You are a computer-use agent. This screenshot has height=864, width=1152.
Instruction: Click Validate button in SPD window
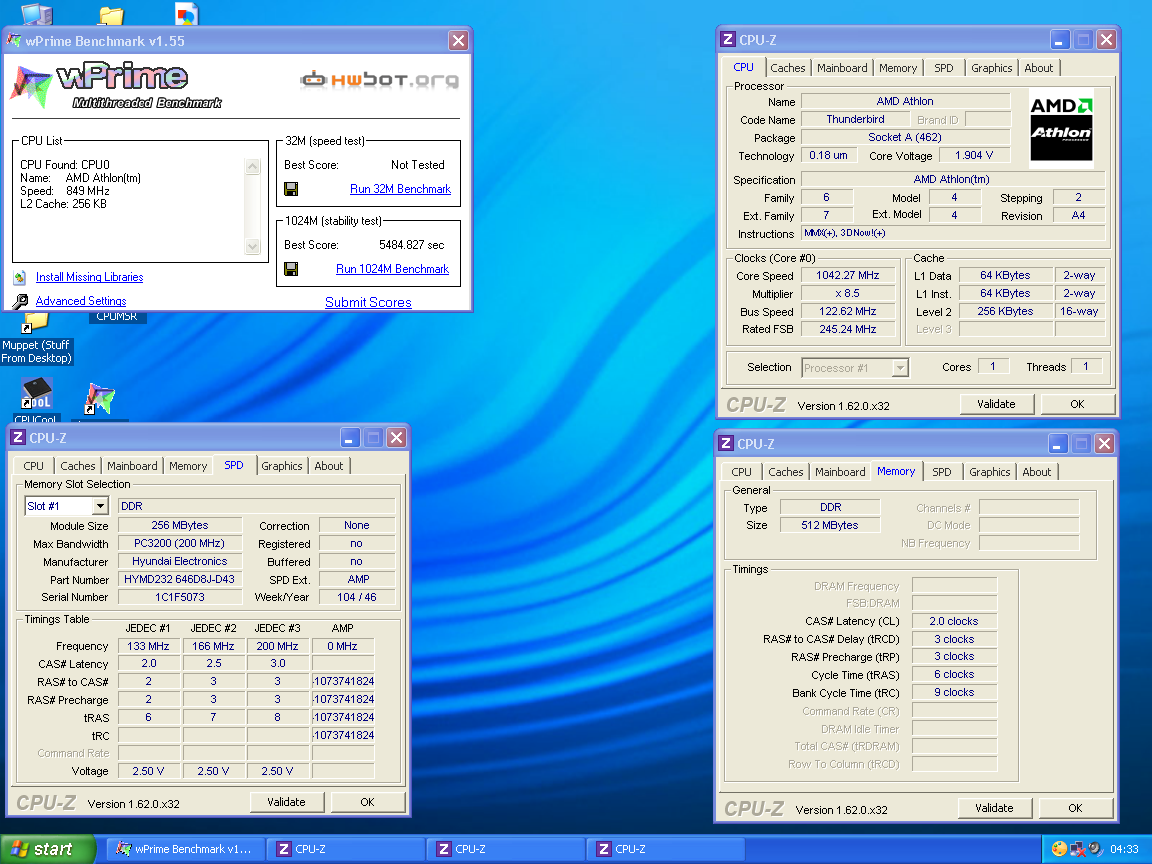[287, 802]
